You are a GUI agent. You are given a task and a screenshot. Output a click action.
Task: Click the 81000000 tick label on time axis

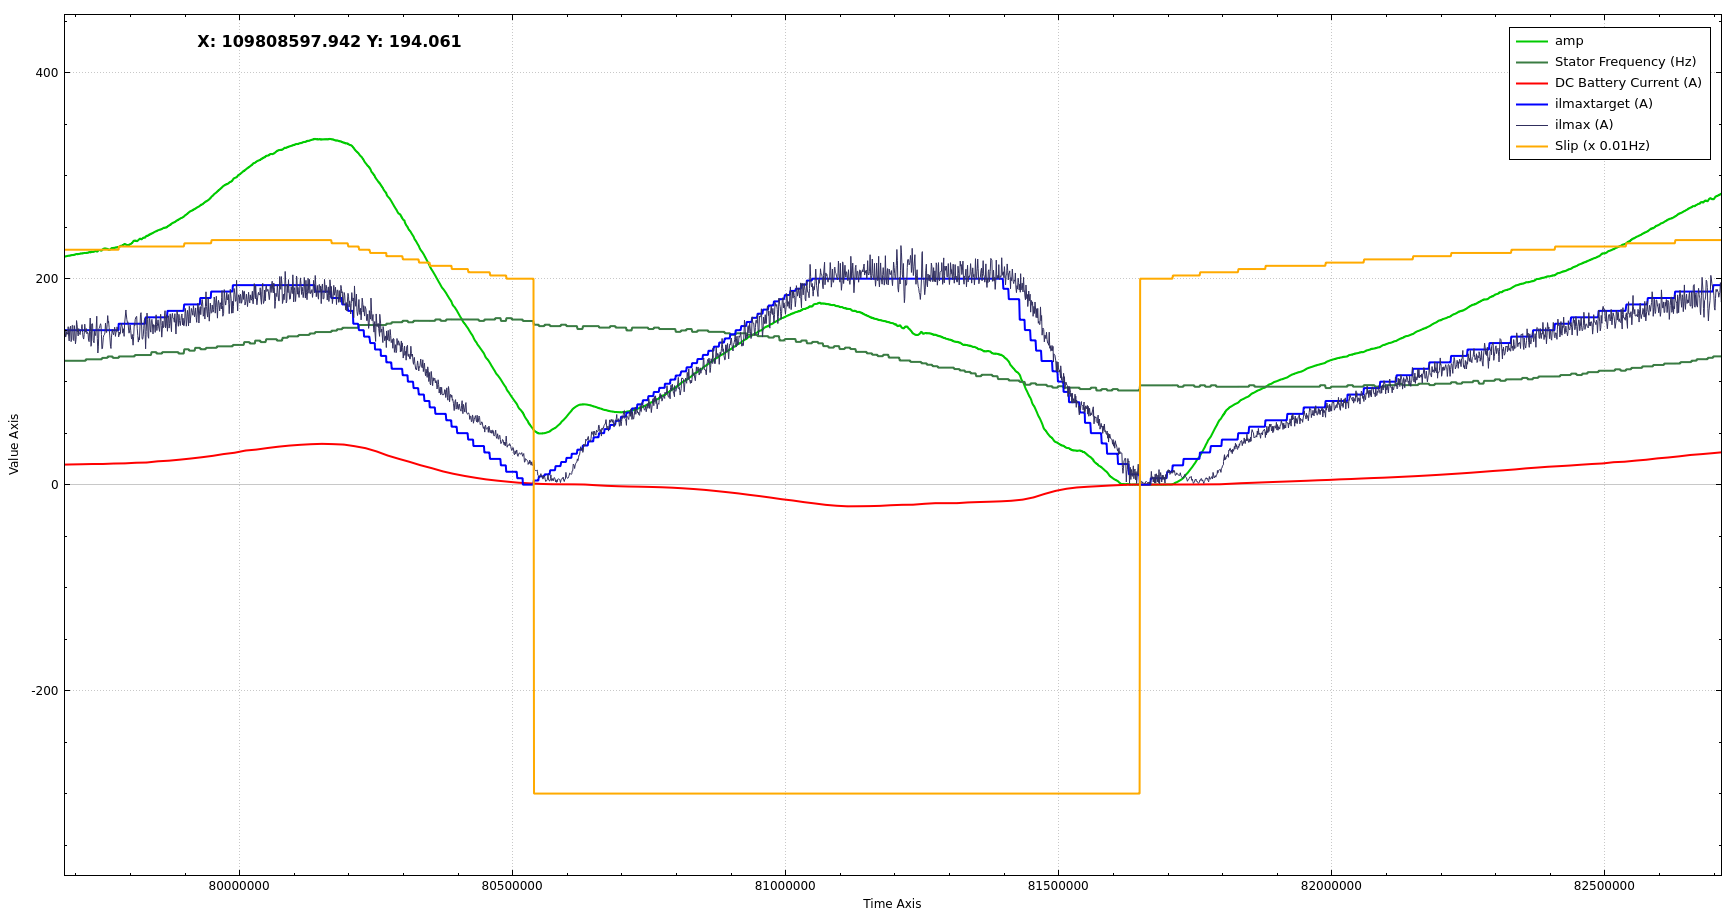pos(784,886)
